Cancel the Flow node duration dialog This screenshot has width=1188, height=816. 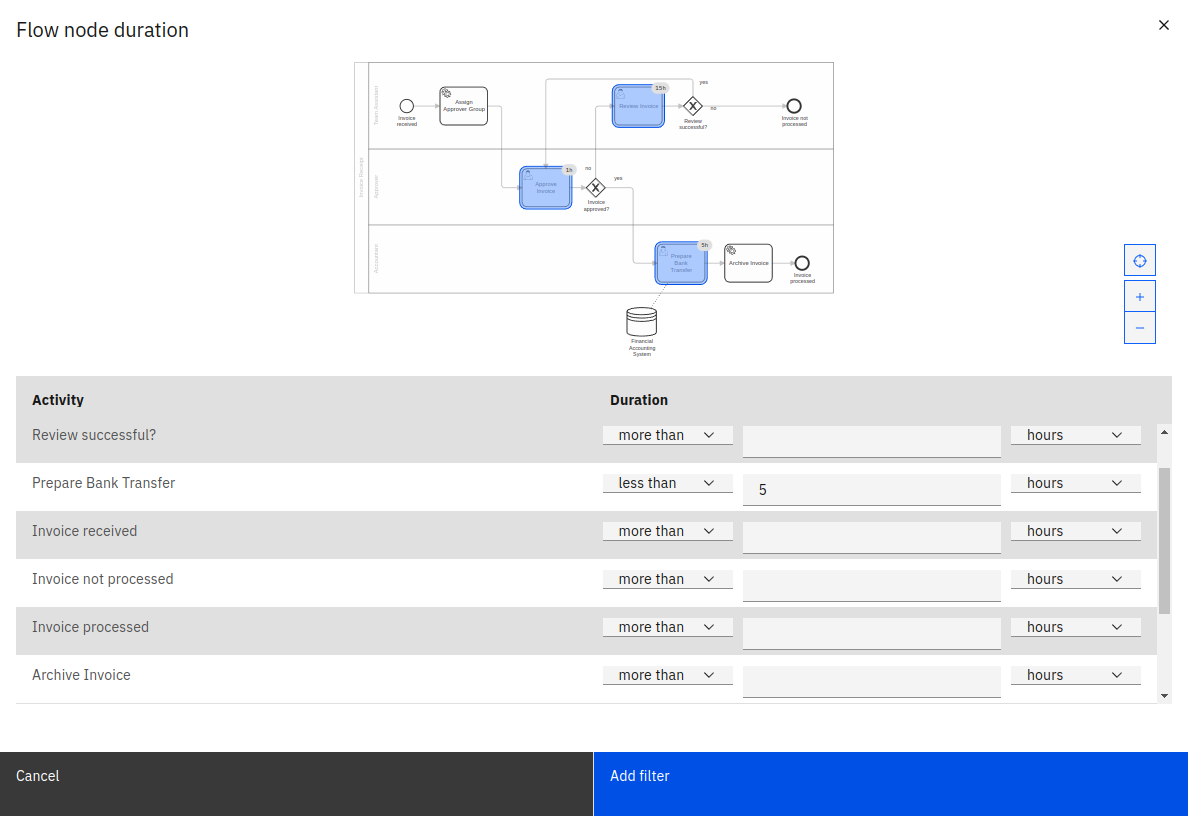click(37, 775)
